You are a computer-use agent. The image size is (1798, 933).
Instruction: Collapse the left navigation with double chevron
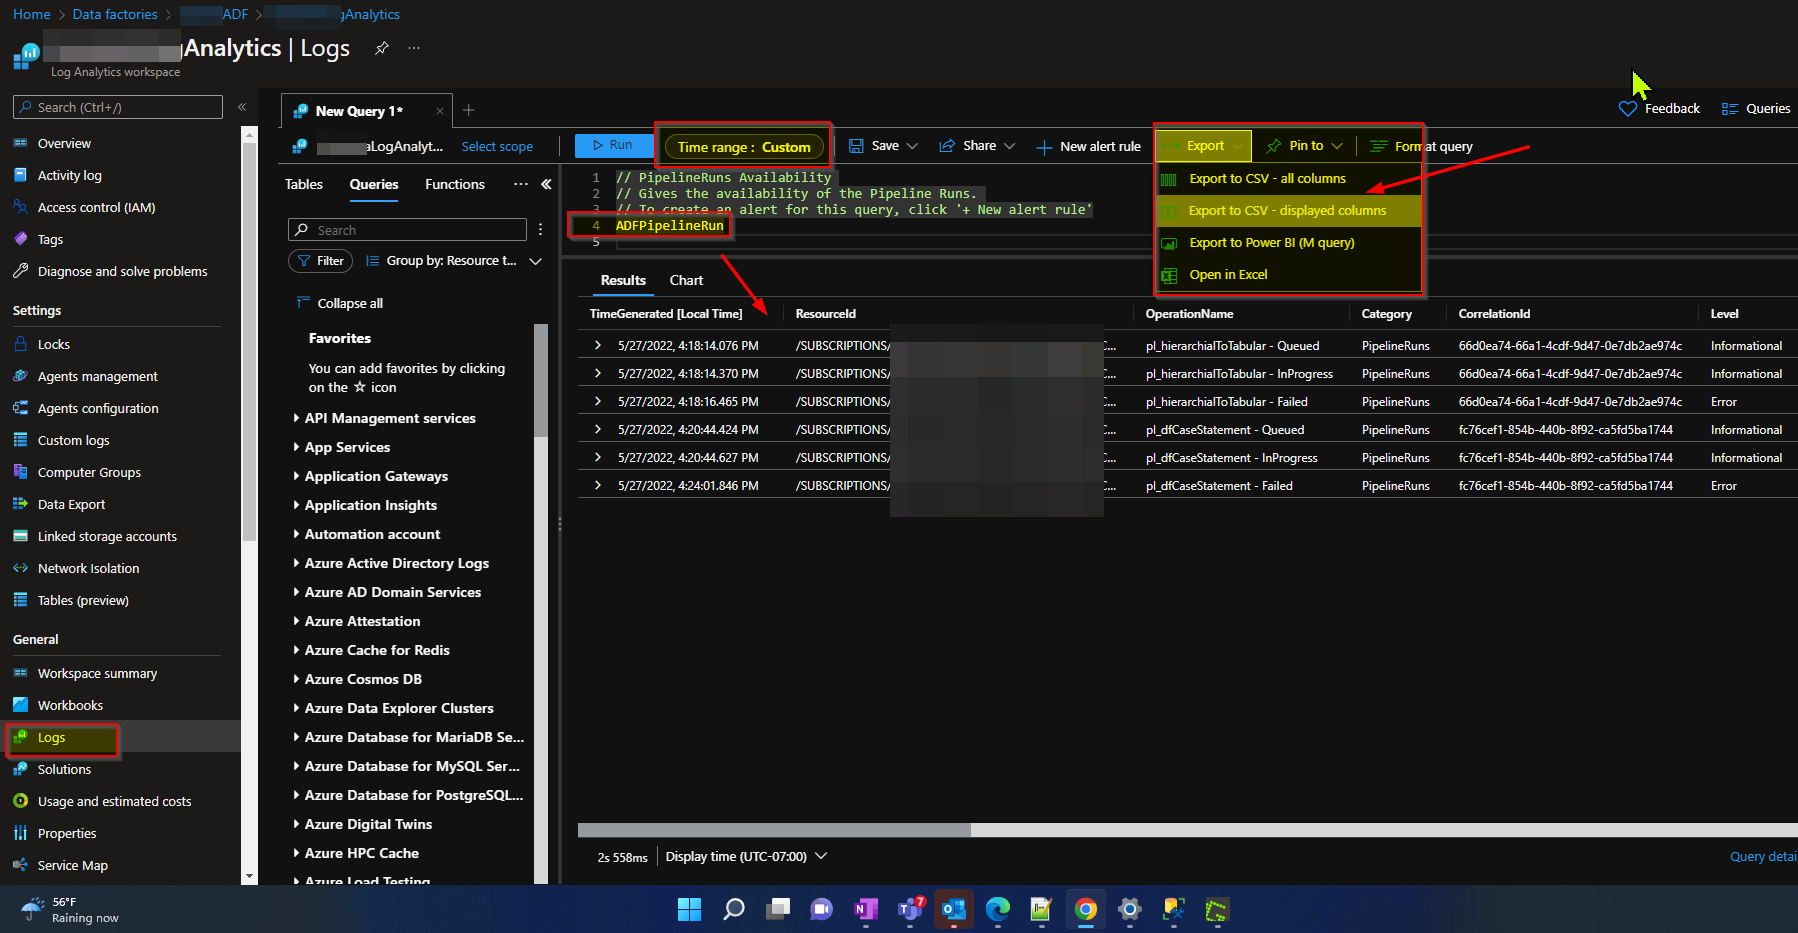(242, 107)
